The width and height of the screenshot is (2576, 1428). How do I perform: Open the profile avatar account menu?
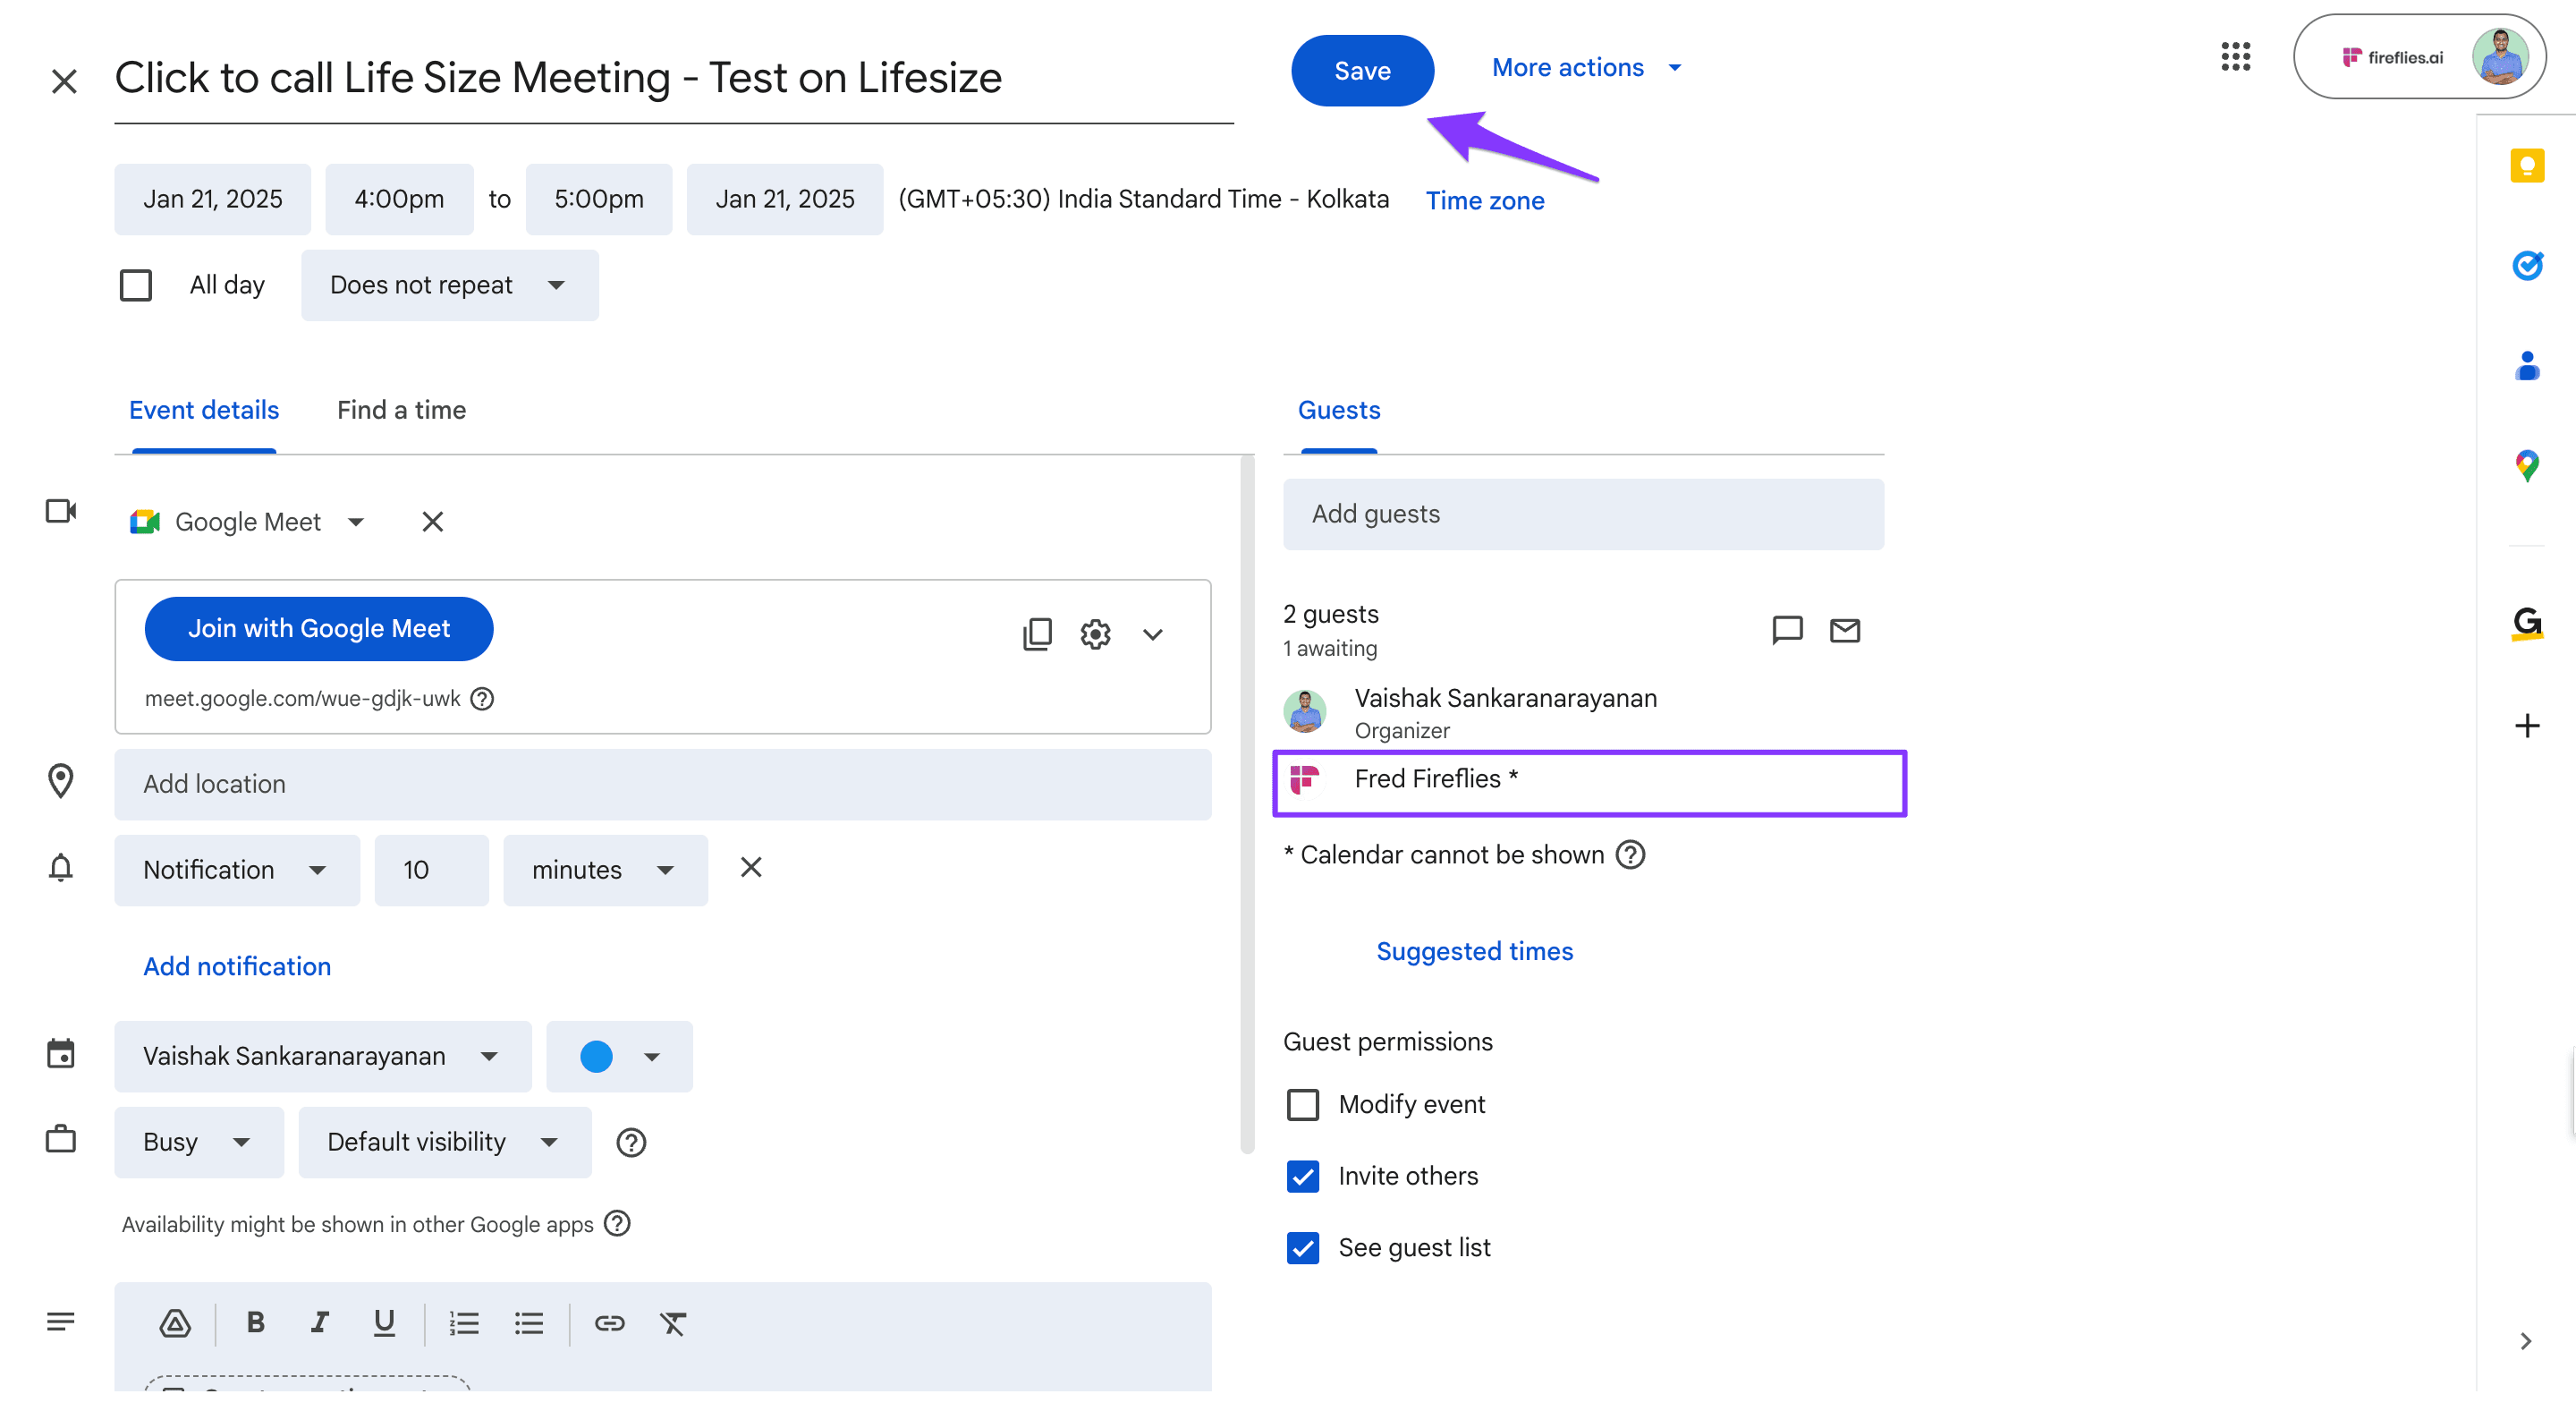click(2500, 57)
